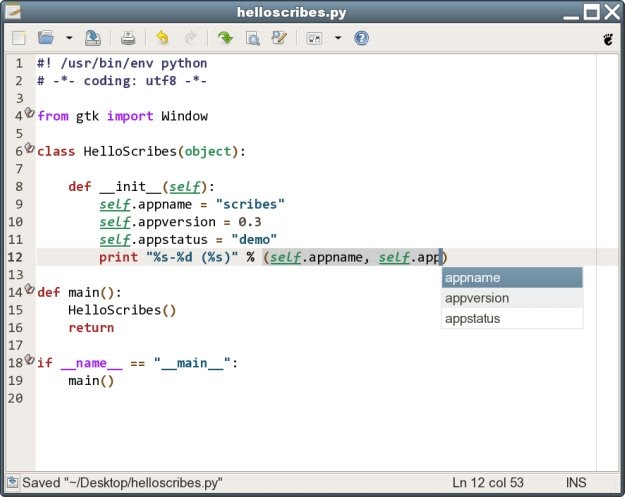
Task: Open the go-to-line green arrow tool
Action: coord(226,38)
